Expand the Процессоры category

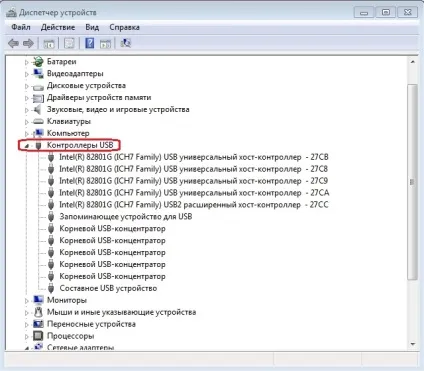pyautogui.click(x=27, y=336)
